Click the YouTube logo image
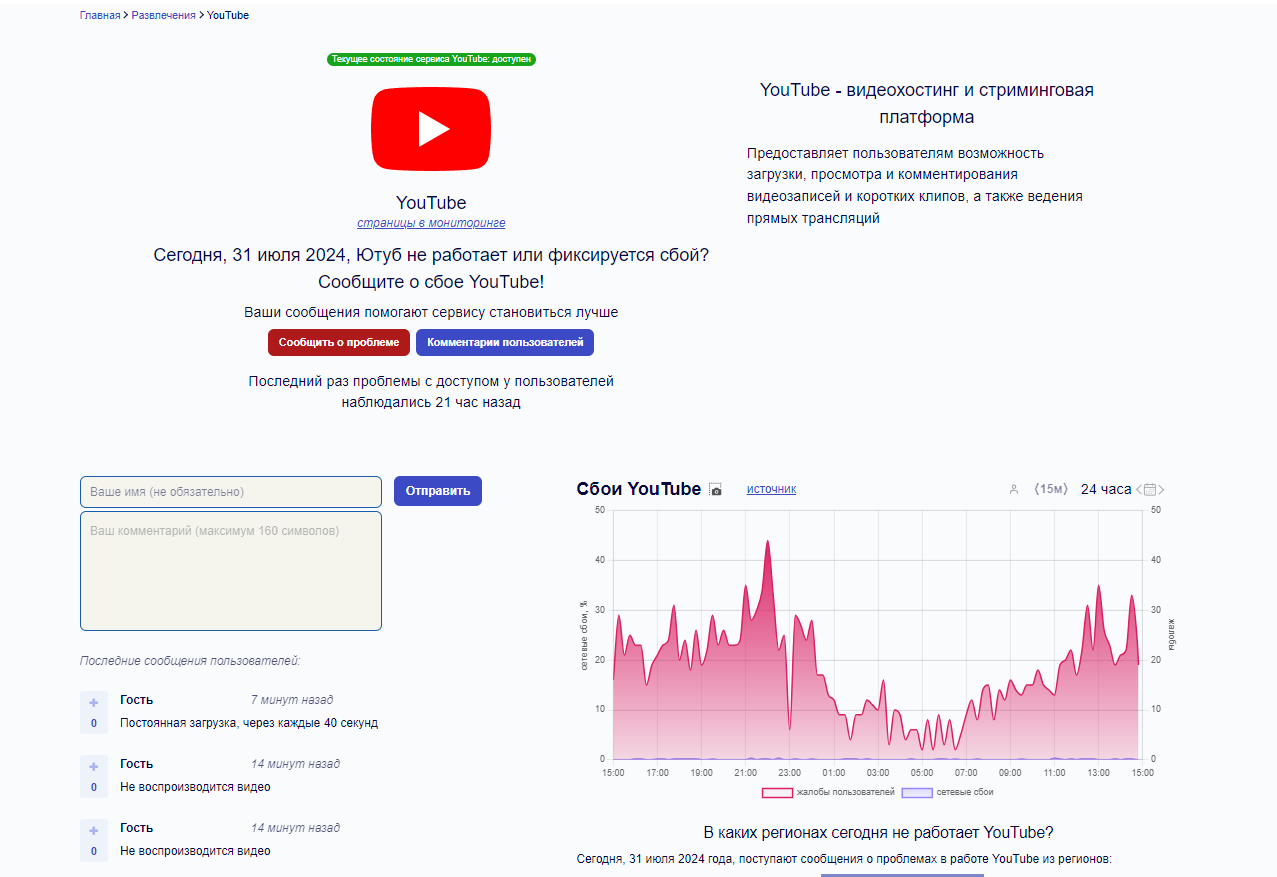The height and width of the screenshot is (877, 1277). [x=431, y=129]
